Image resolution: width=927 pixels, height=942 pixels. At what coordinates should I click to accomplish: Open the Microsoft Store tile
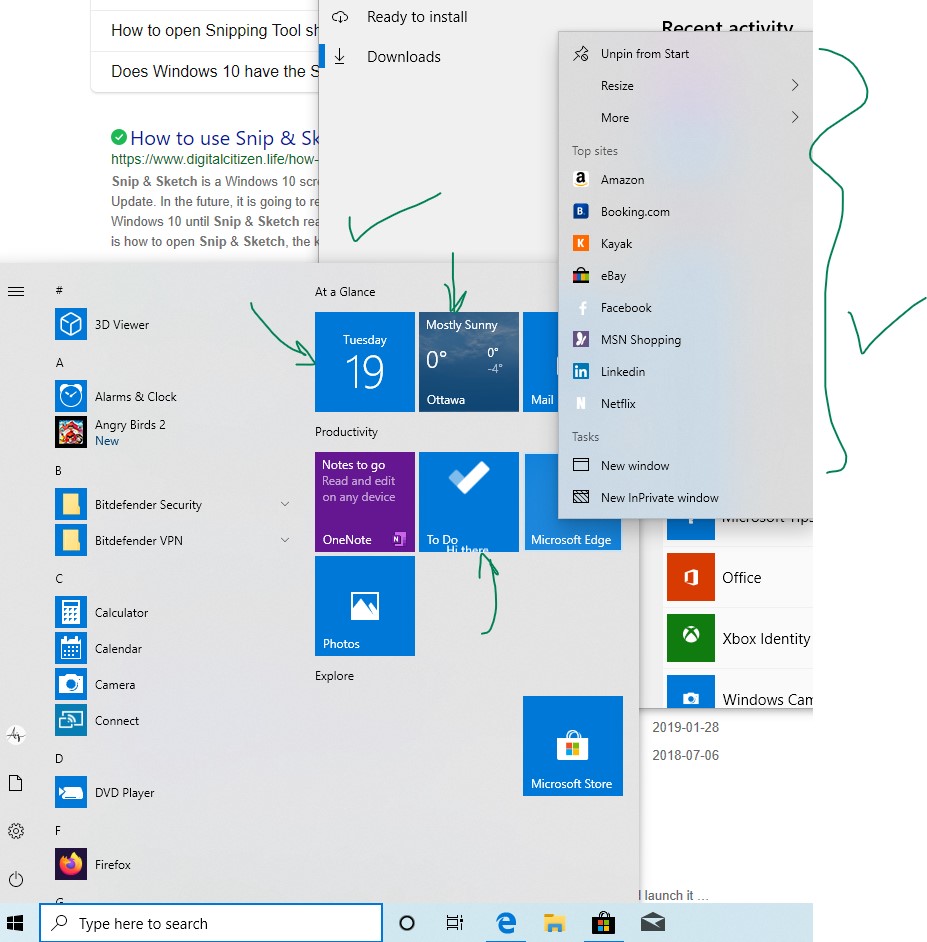coord(573,746)
